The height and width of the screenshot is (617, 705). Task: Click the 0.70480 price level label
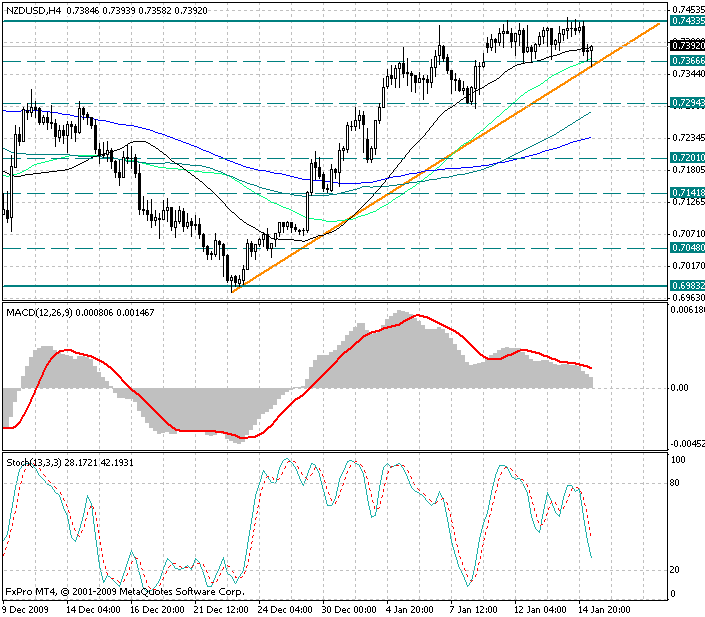click(x=686, y=248)
